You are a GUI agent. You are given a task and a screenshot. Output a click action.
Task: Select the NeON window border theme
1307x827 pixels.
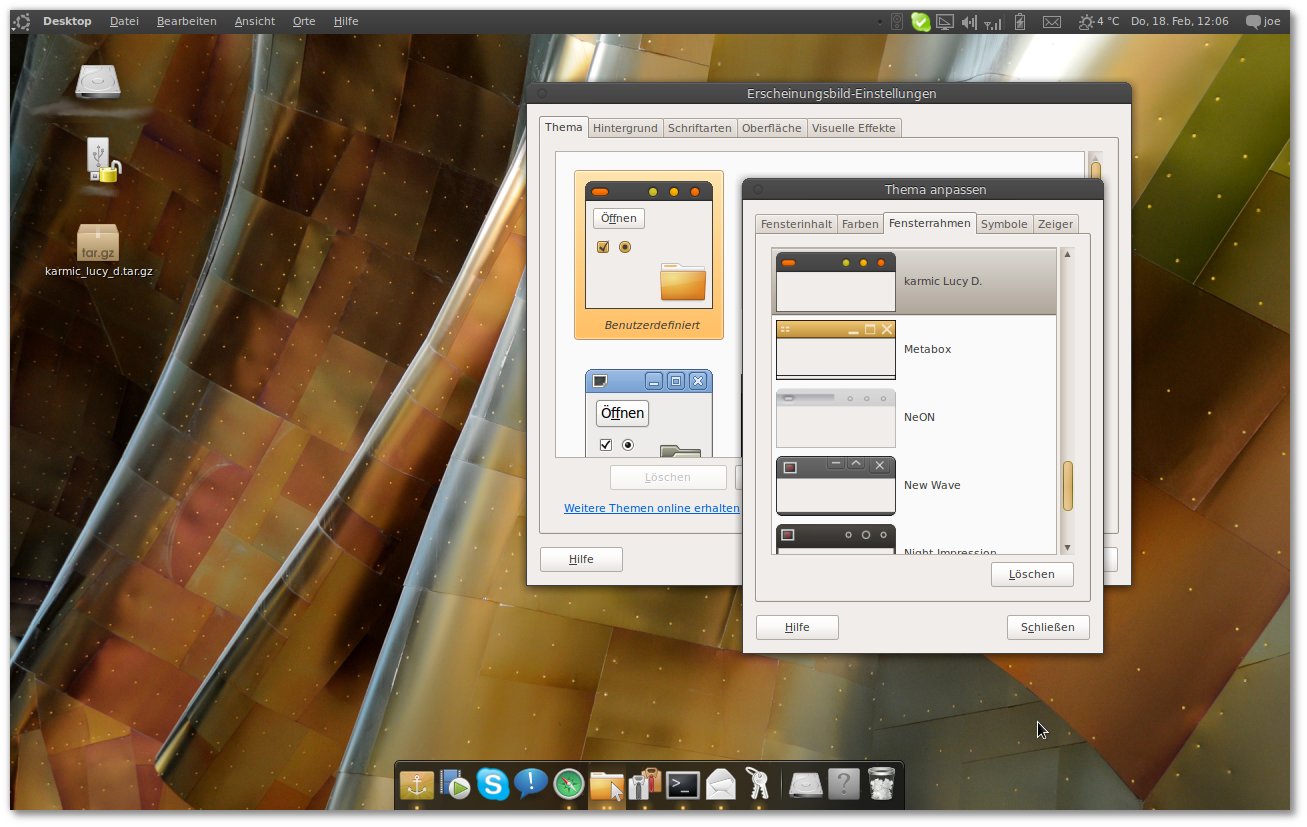tap(914, 417)
